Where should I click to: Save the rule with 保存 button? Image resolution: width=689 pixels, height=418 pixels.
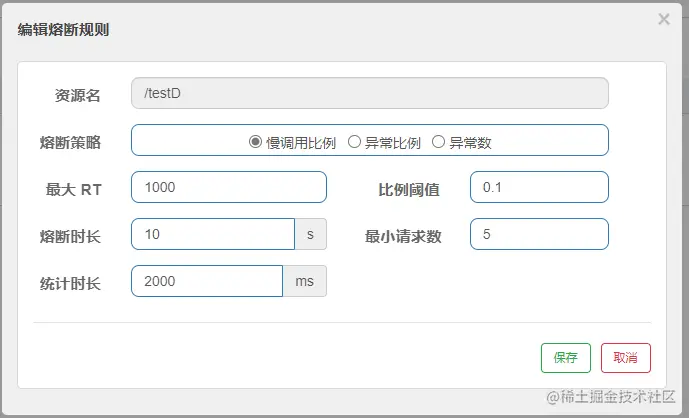566,358
